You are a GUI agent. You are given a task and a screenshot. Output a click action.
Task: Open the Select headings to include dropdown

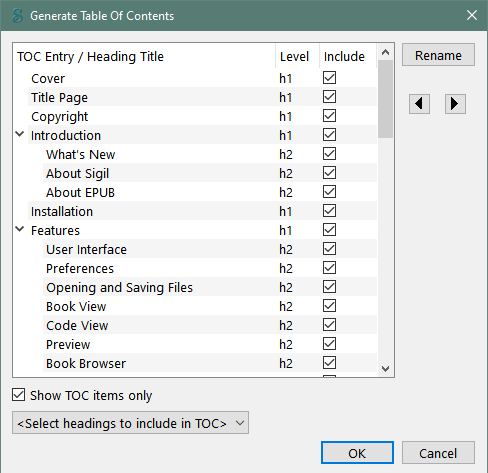130,423
